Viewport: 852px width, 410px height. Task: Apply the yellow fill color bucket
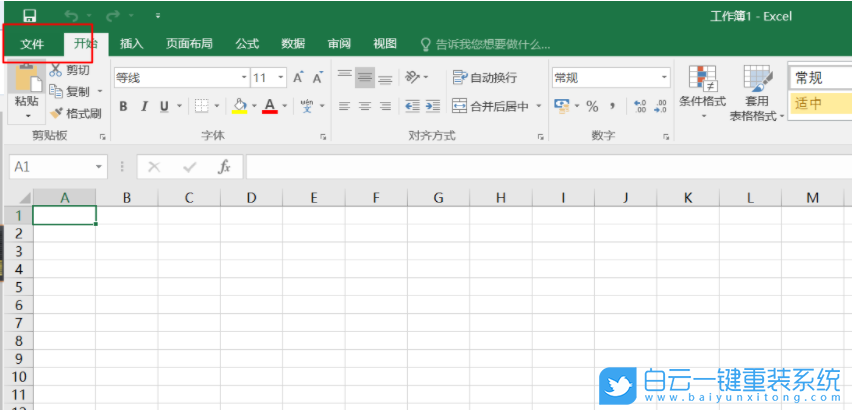pos(240,106)
